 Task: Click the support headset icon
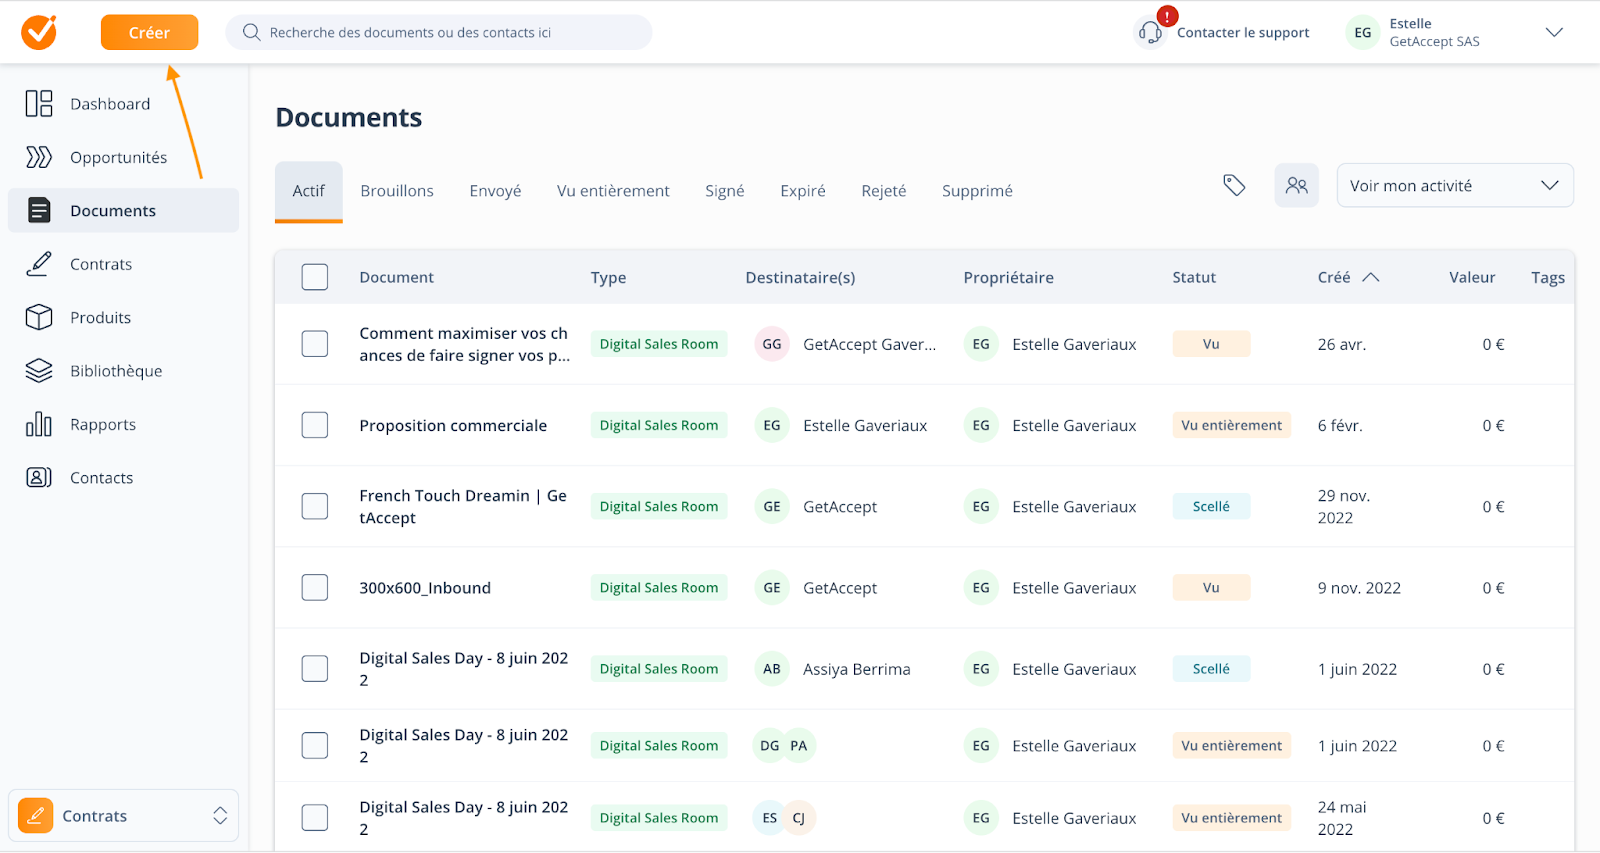pyautogui.click(x=1150, y=33)
